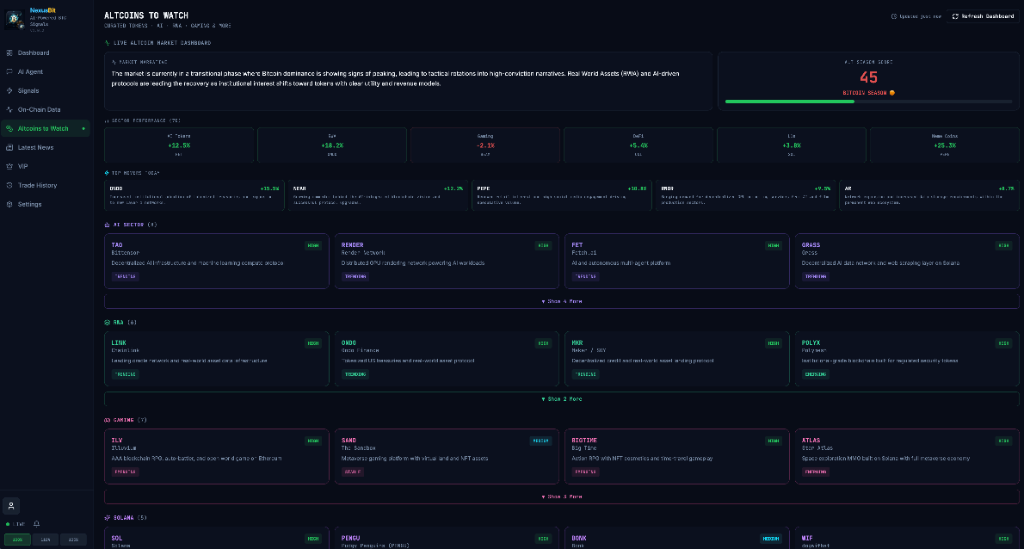Click the Trade History clock icon
This screenshot has width=1024, height=549.
coord(9,185)
